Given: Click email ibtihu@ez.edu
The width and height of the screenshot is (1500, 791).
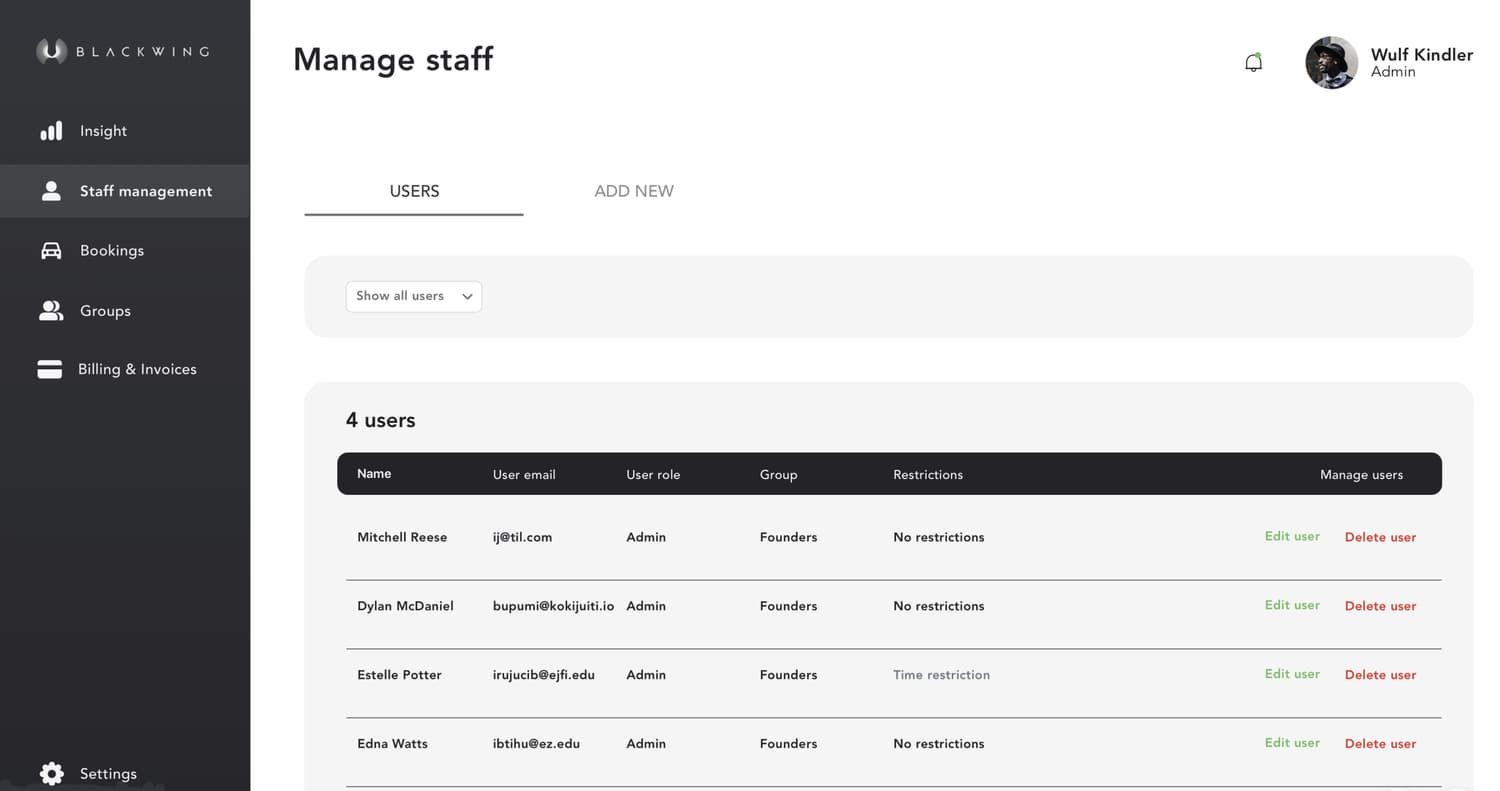Looking at the screenshot, I should pos(536,744).
